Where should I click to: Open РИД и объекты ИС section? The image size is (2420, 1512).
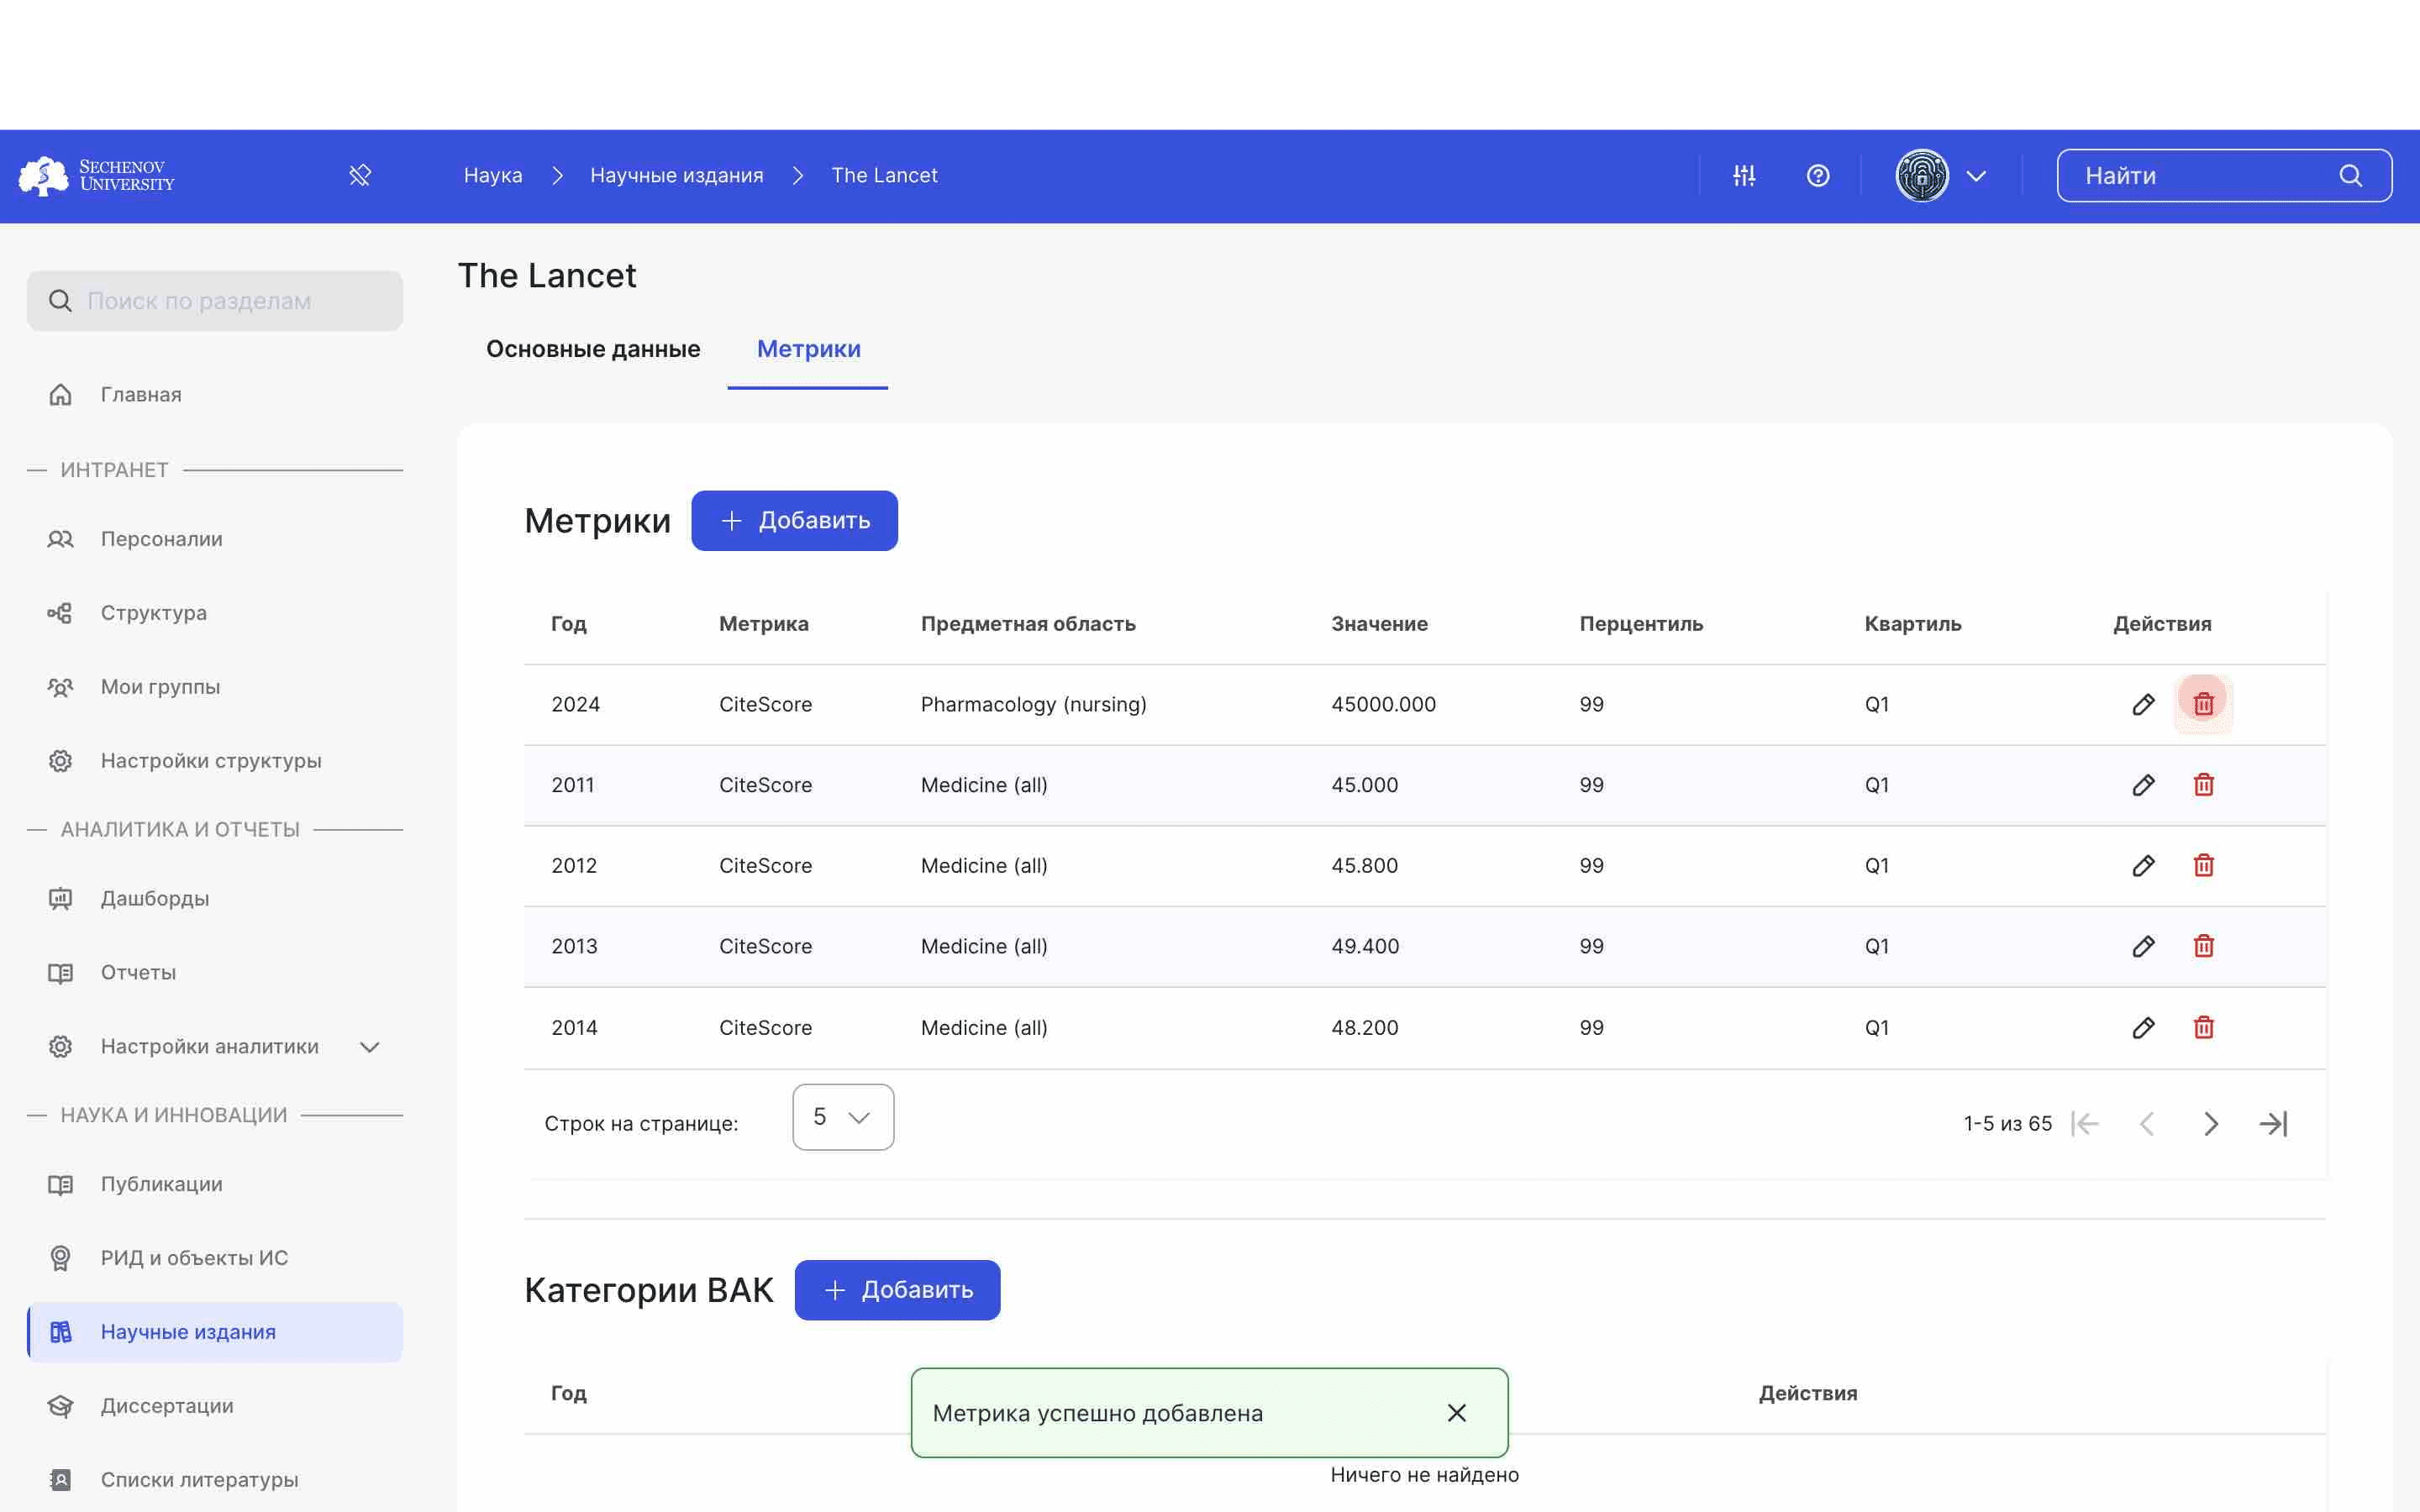tap(215, 1259)
